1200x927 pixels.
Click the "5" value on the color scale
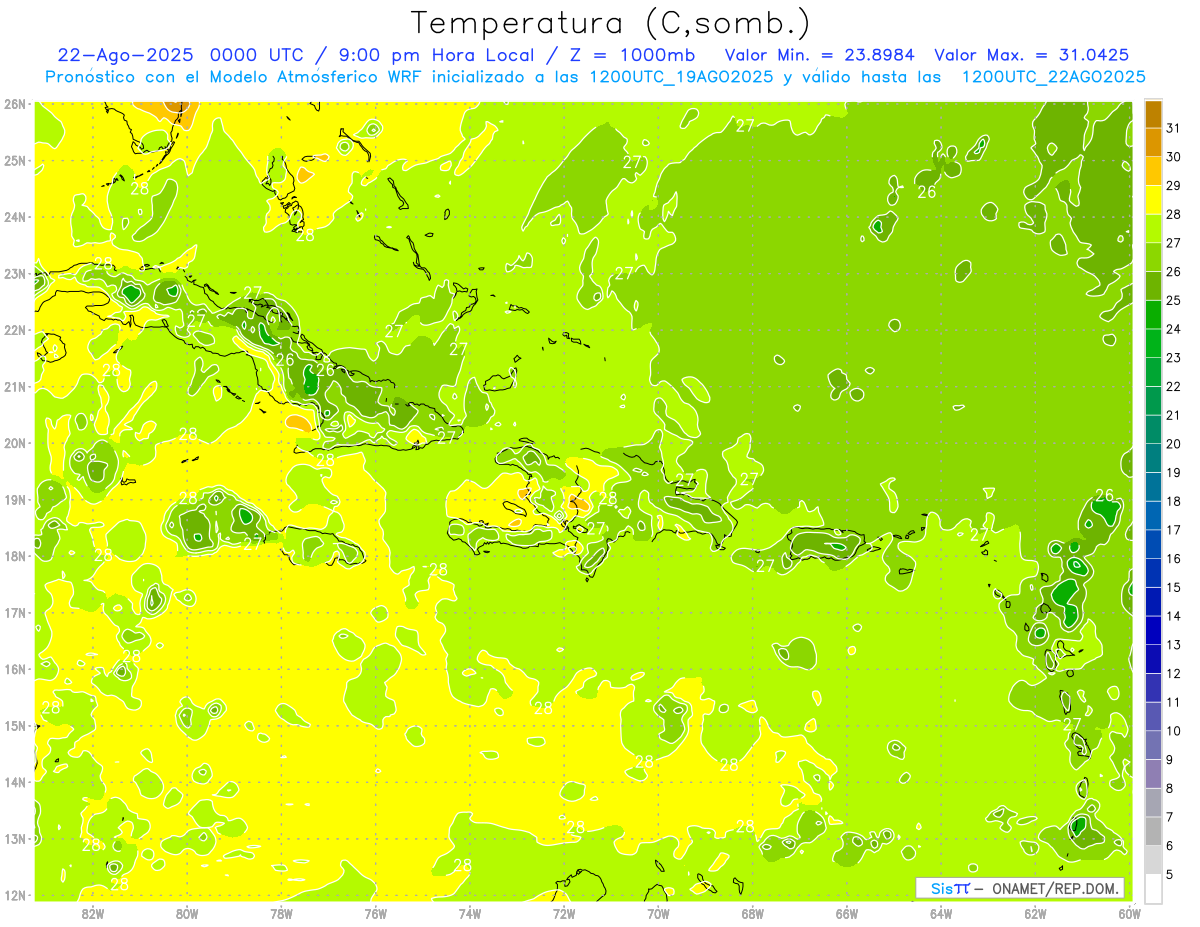pyautogui.click(x=1170, y=874)
